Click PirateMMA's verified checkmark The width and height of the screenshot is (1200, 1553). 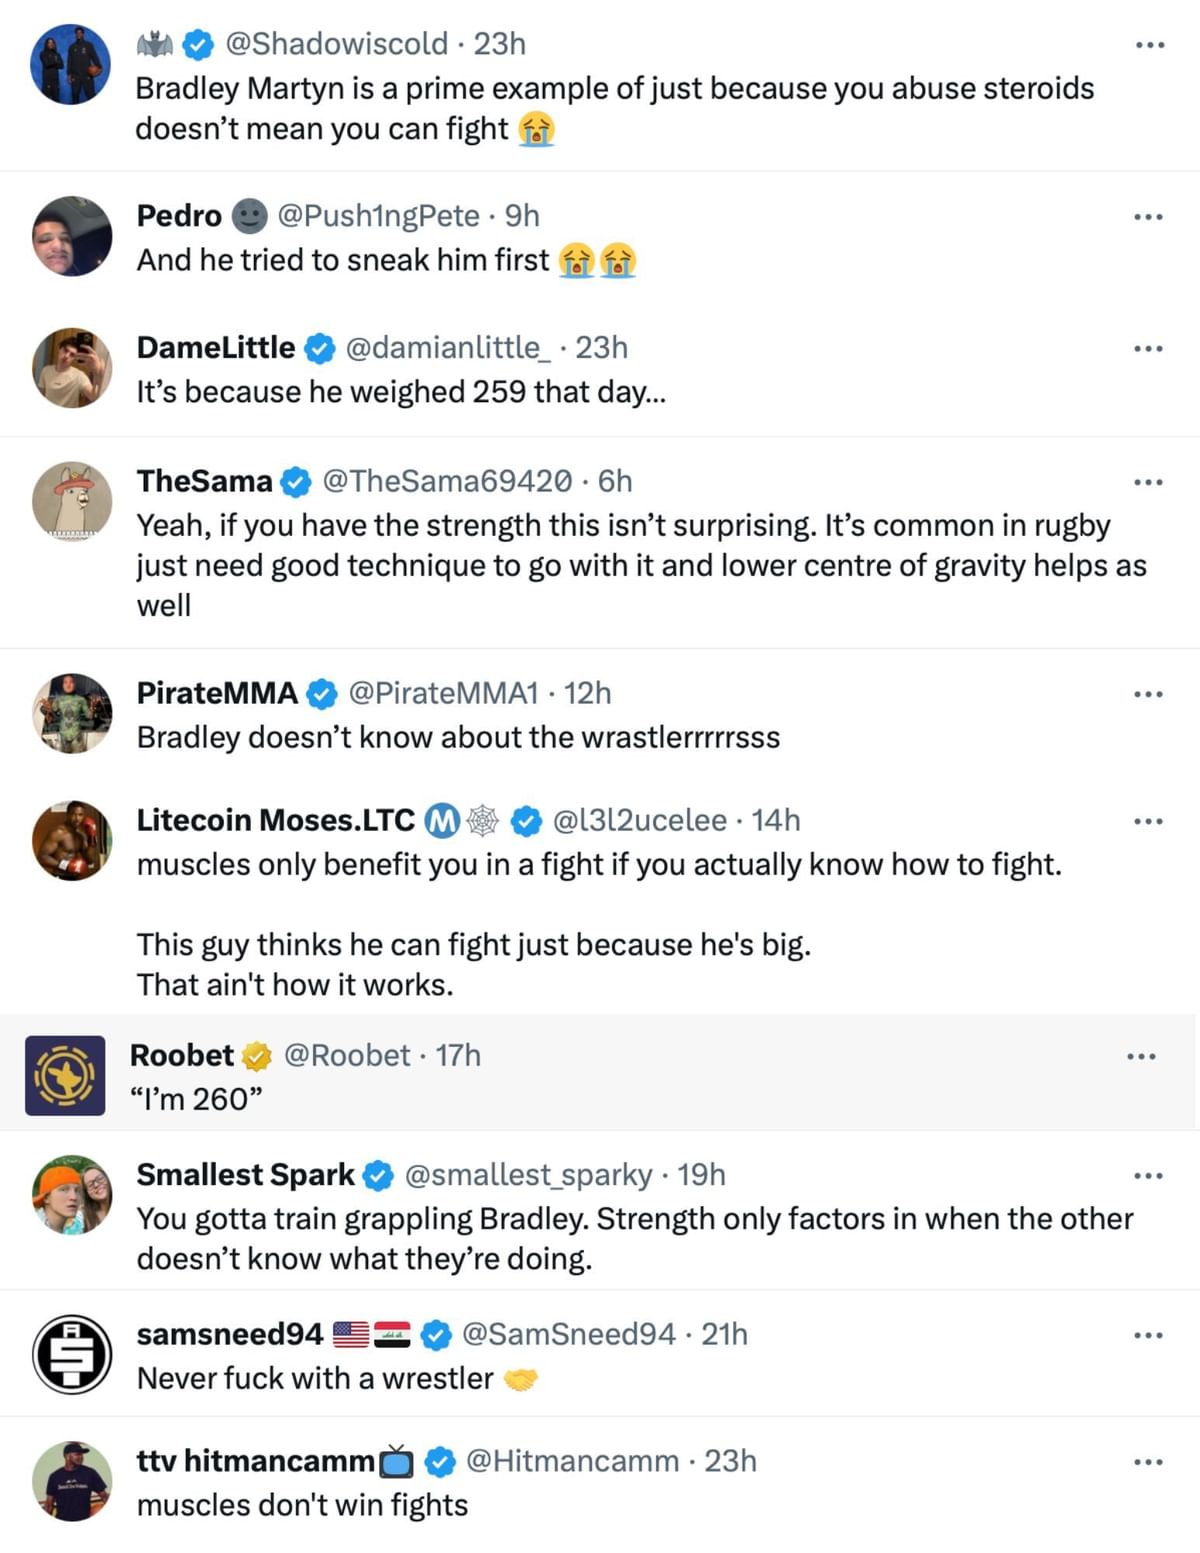click(321, 693)
